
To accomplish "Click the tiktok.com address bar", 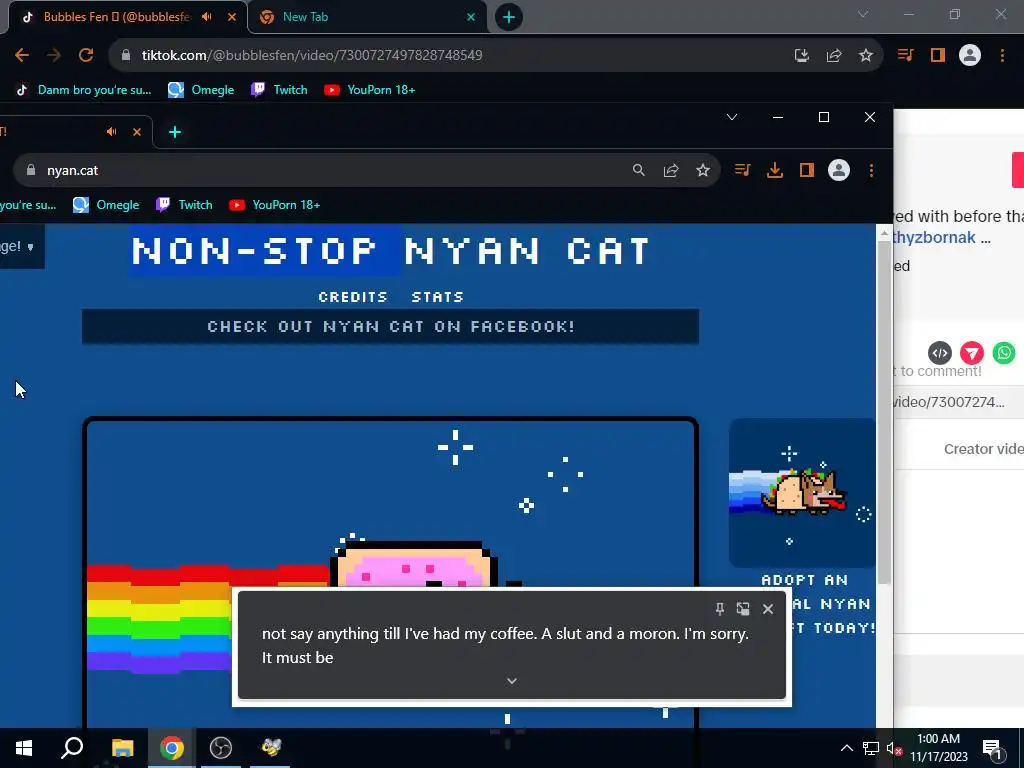I will tap(451, 56).
